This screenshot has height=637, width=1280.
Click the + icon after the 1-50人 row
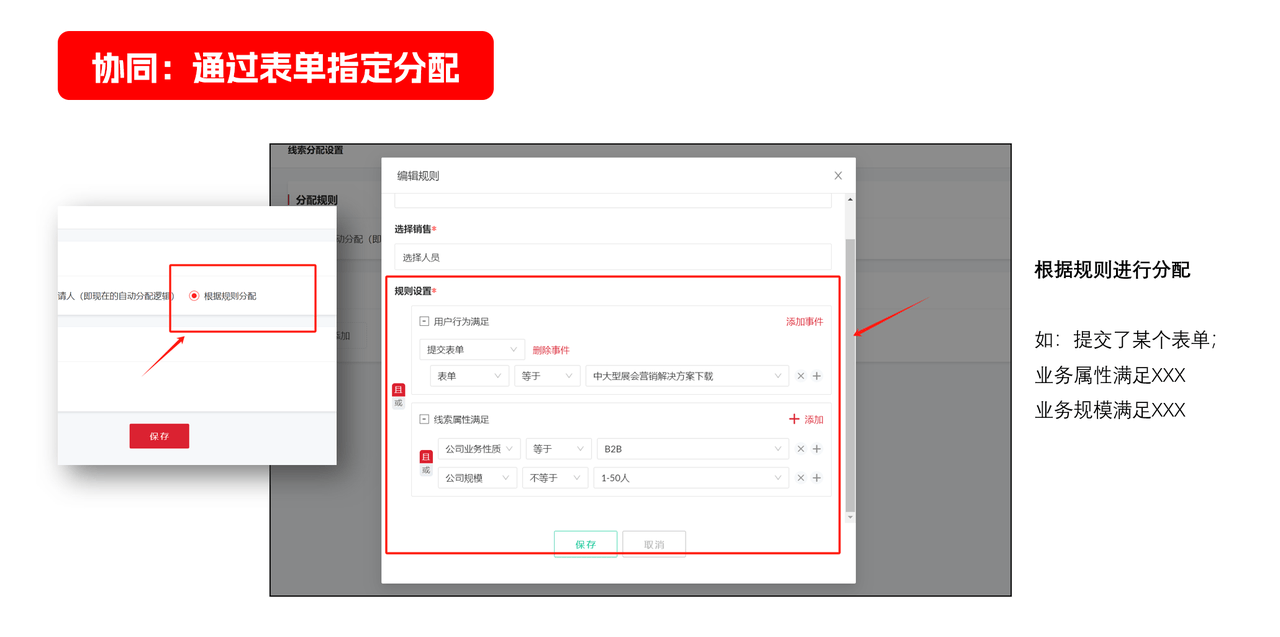point(816,478)
